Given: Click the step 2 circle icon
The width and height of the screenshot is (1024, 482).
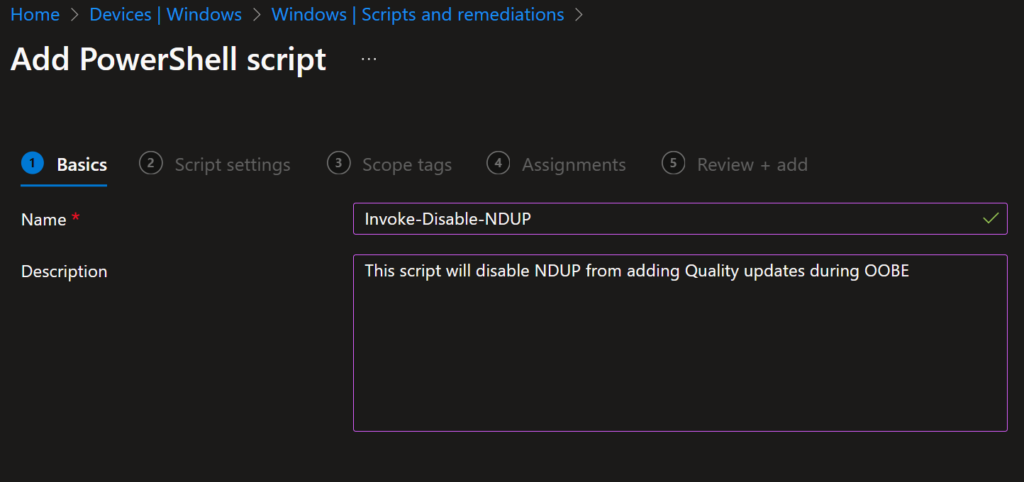Looking at the screenshot, I should pyautogui.click(x=150, y=163).
